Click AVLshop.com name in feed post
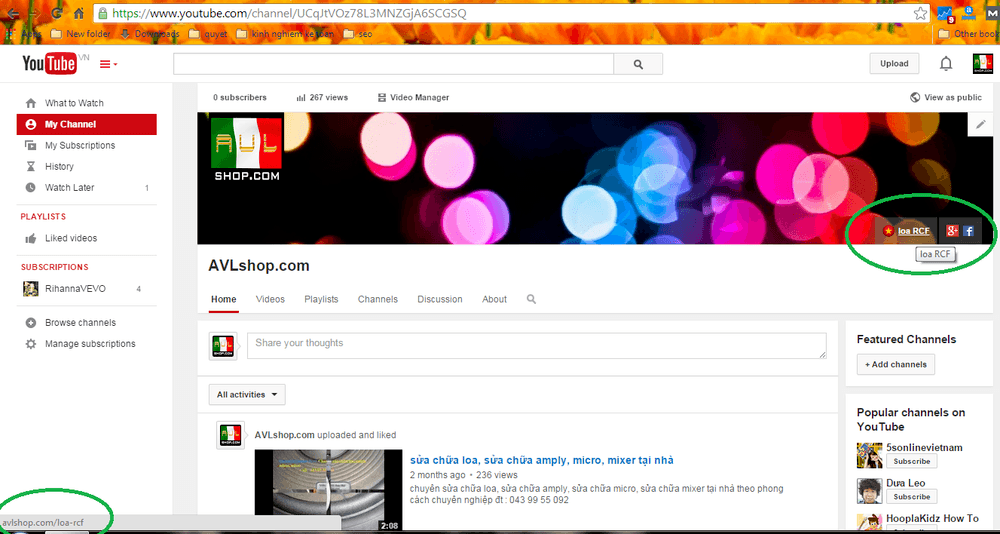1000x534 pixels. point(284,435)
